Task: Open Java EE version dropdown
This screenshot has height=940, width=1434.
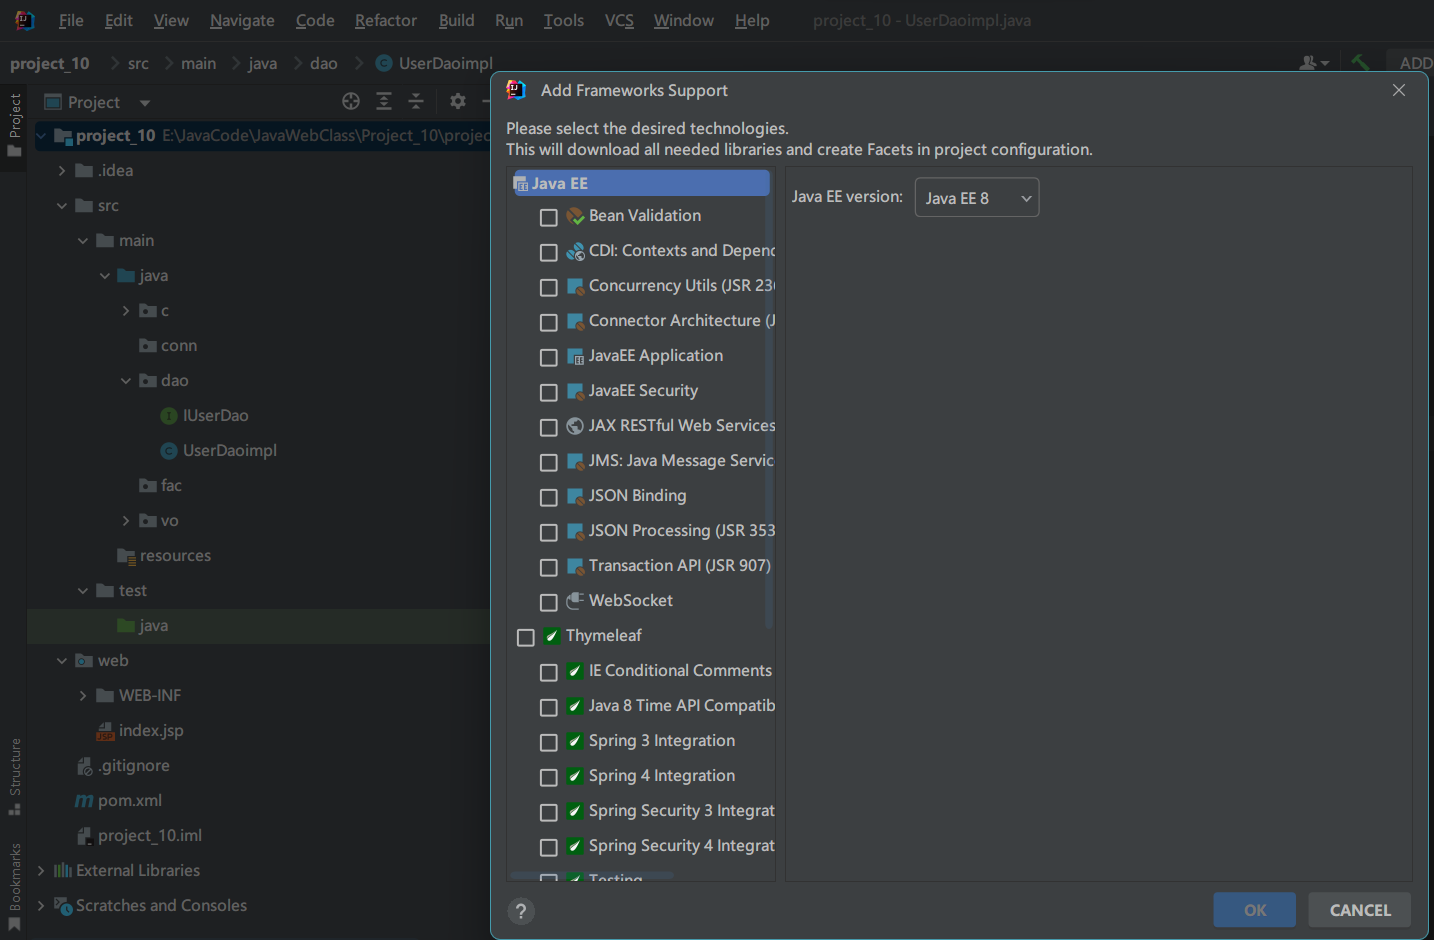Action: click(x=976, y=198)
